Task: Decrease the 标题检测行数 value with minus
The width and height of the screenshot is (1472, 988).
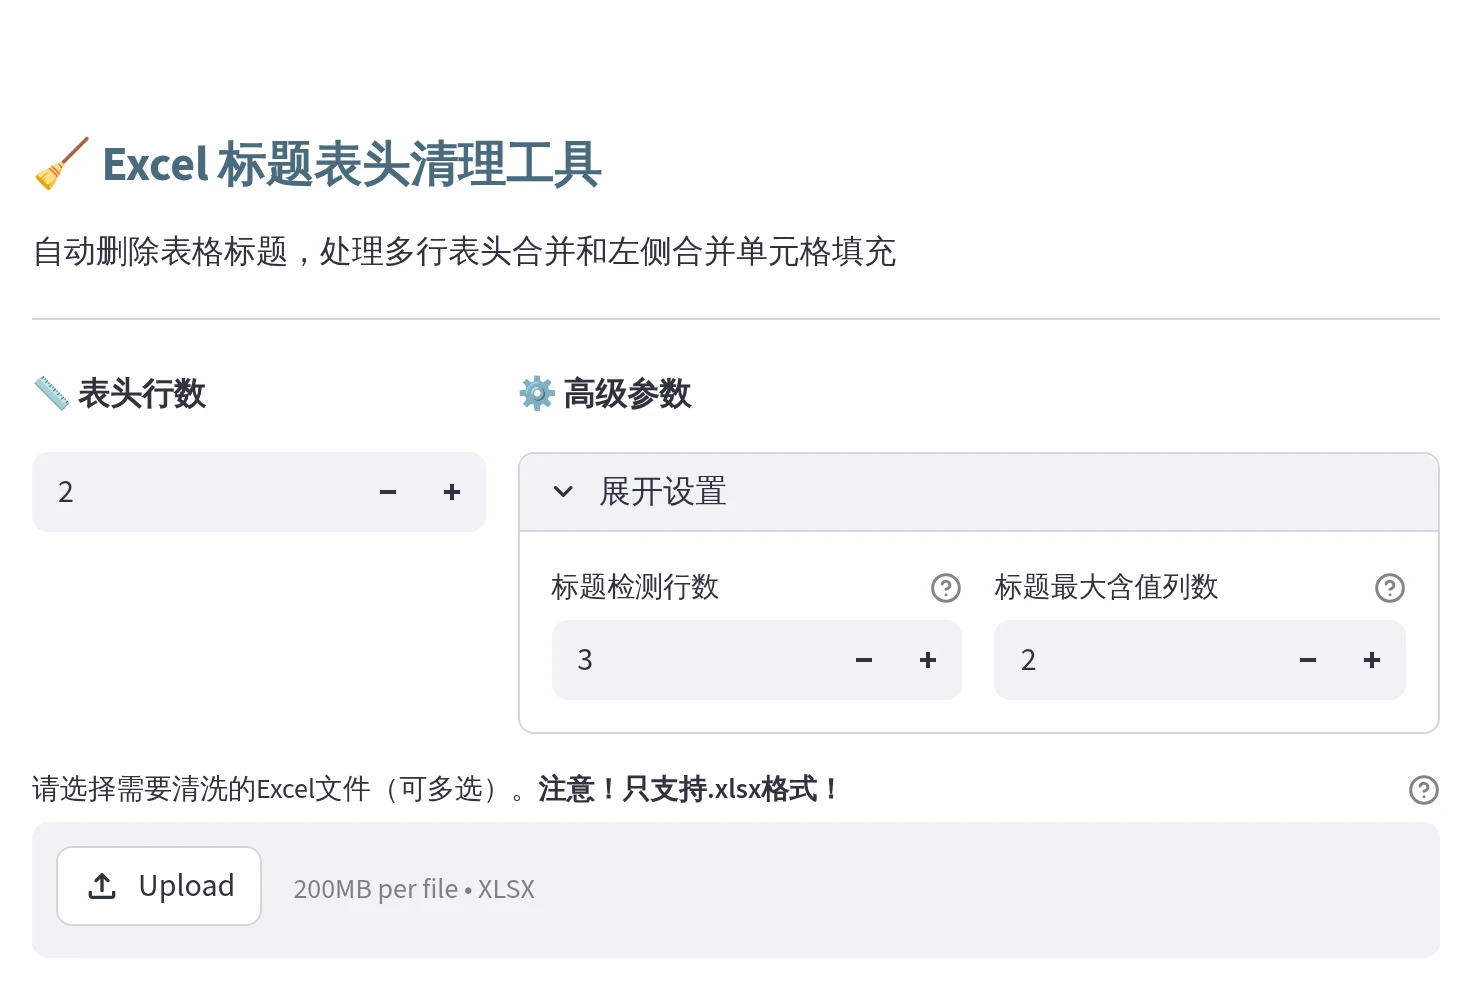Action: click(x=864, y=660)
